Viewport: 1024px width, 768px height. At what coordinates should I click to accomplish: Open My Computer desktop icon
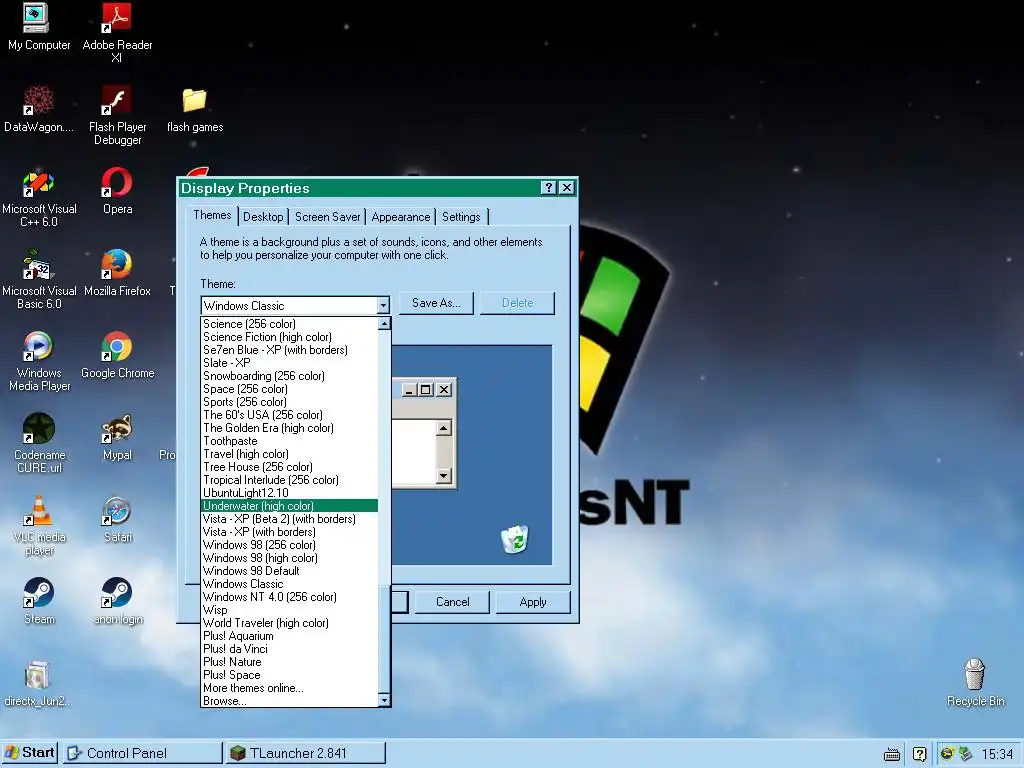click(37, 27)
